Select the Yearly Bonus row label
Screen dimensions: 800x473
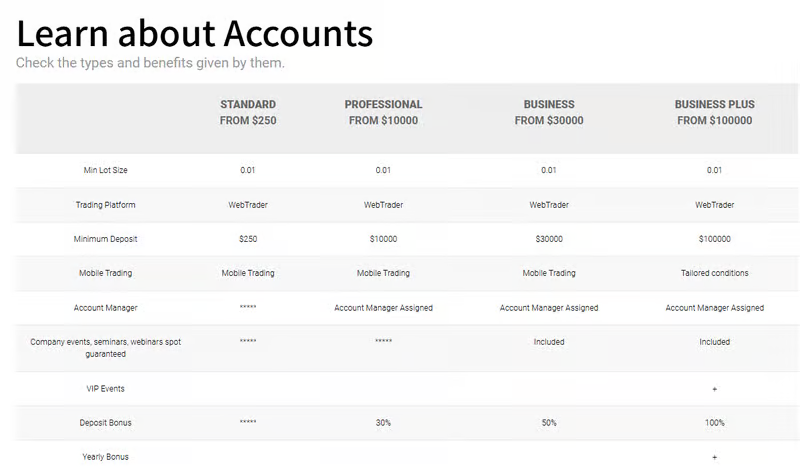(105, 457)
